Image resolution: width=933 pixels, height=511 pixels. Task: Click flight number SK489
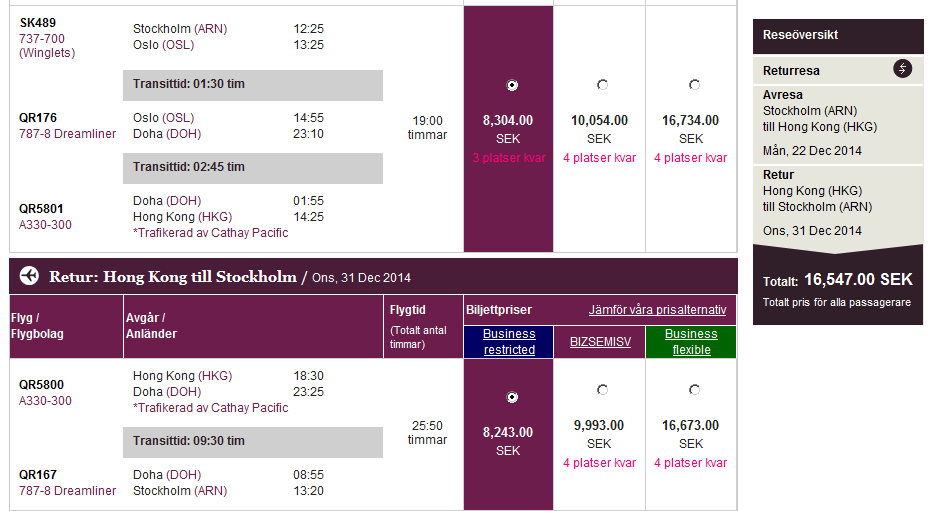(38, 23)
